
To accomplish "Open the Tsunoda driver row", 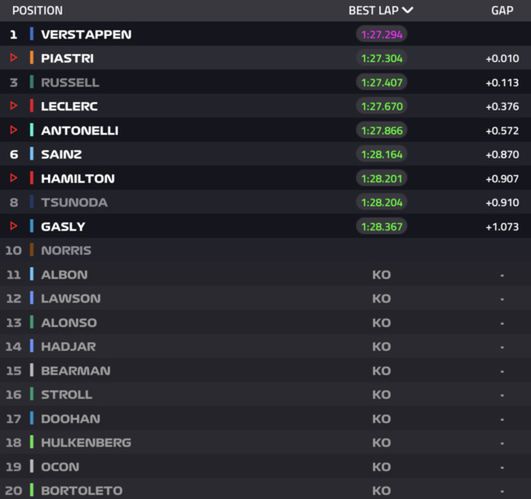I will tap(266, 202).
